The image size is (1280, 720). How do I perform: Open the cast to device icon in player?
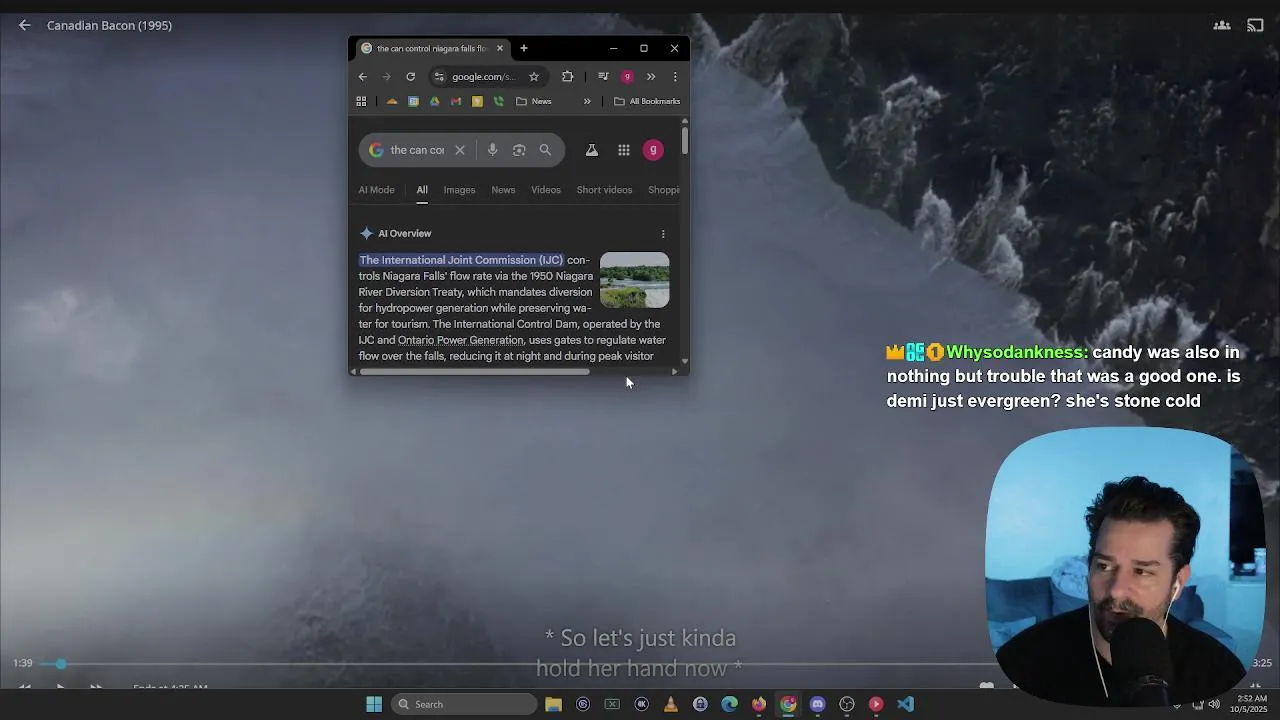pos(1255,25)
